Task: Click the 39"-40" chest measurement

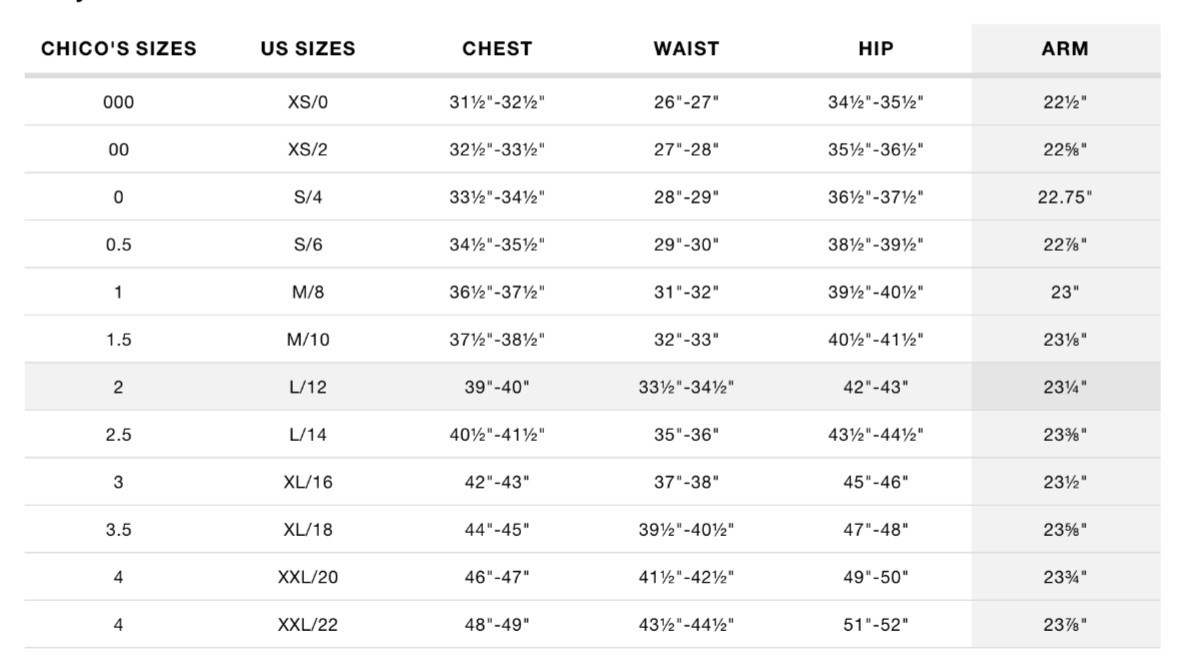Action: coord(497,387)
